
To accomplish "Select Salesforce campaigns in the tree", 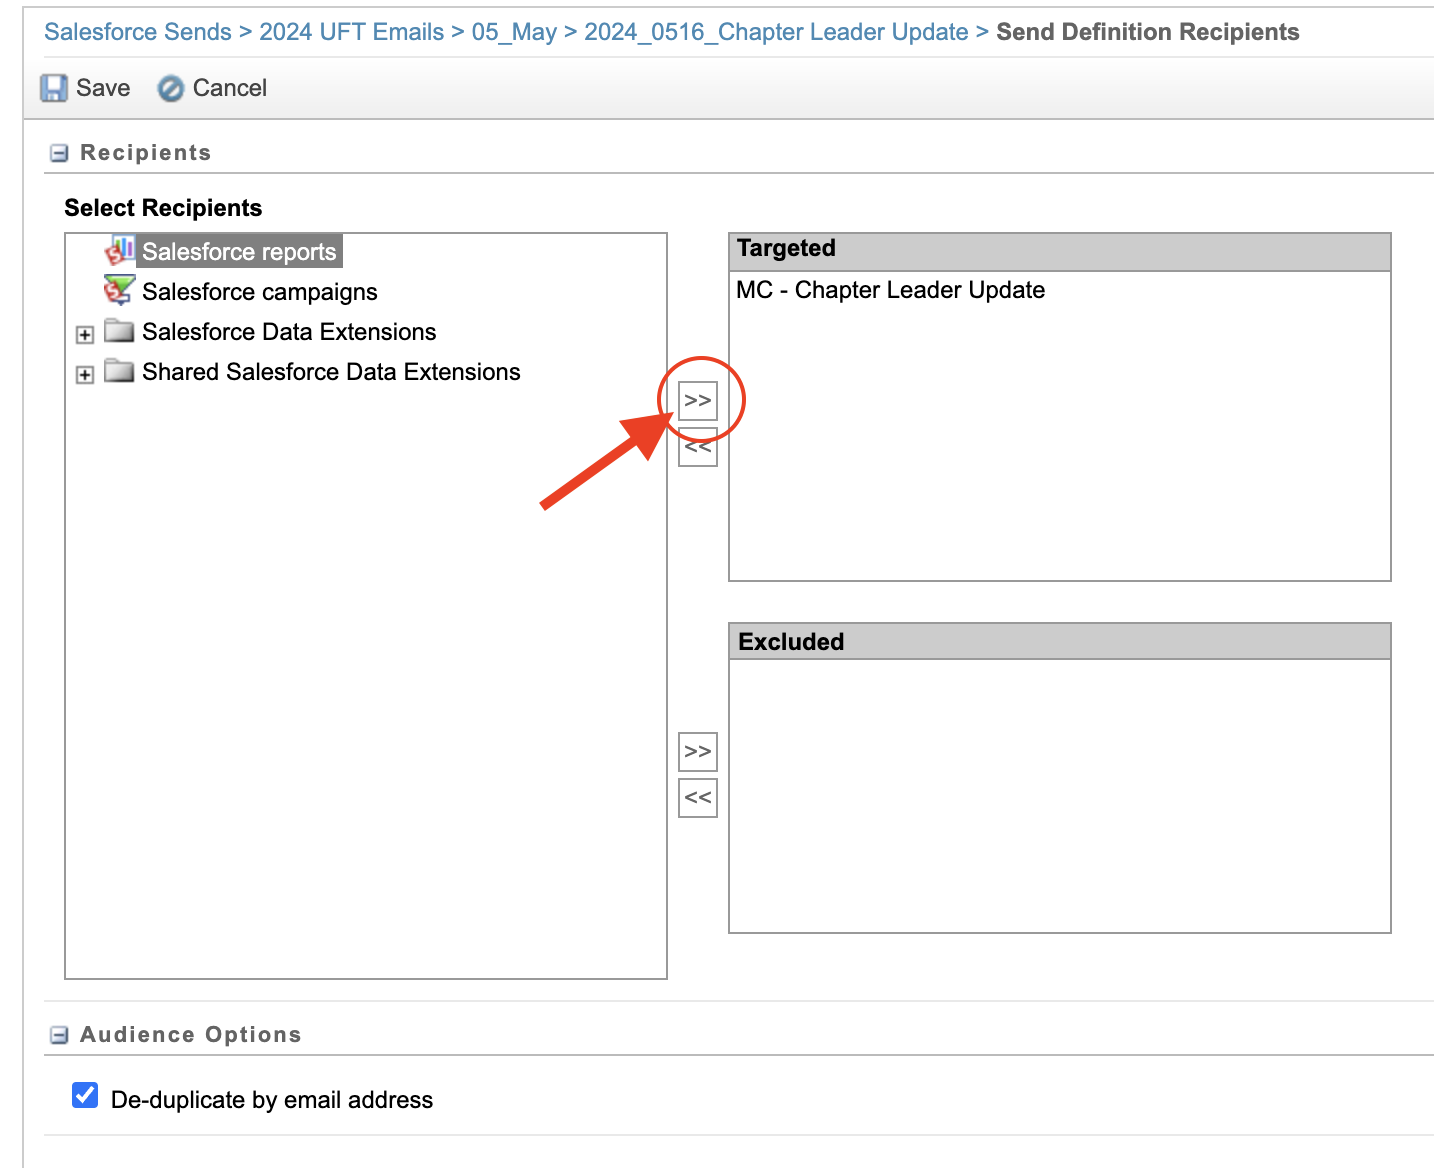I will [260, 292].
